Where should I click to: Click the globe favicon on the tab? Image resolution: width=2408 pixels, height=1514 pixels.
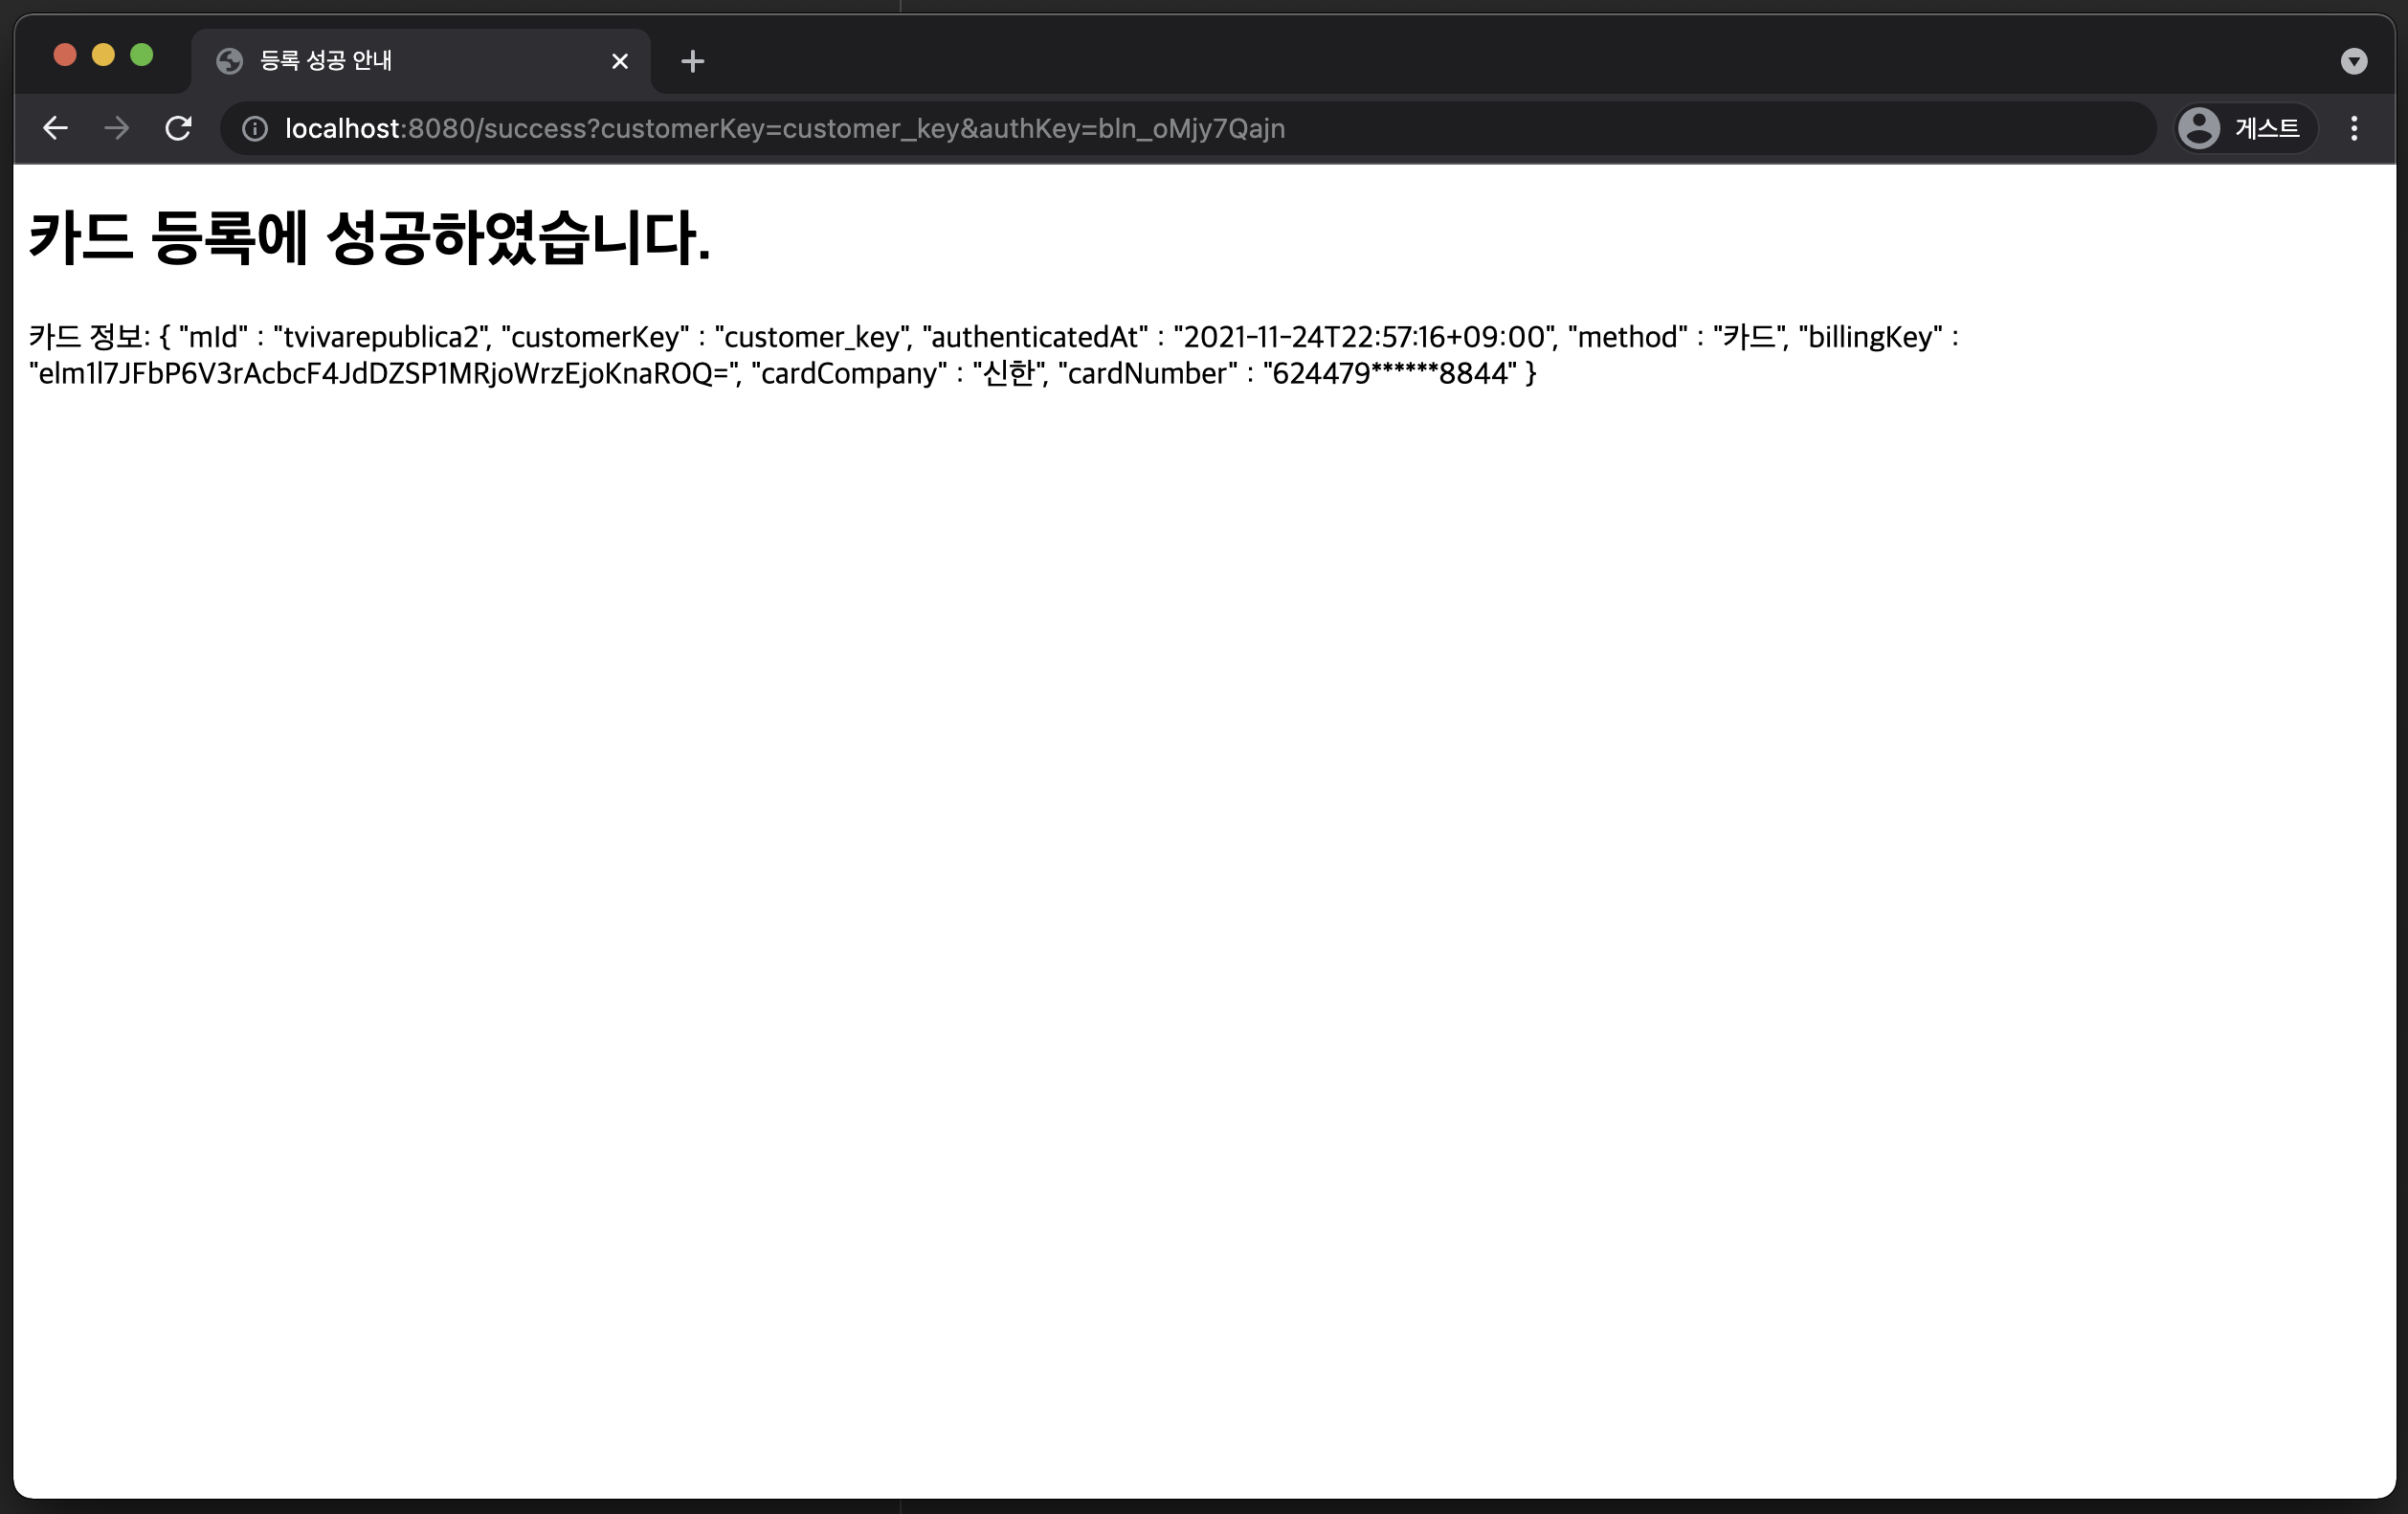click(x=230, y=61)
